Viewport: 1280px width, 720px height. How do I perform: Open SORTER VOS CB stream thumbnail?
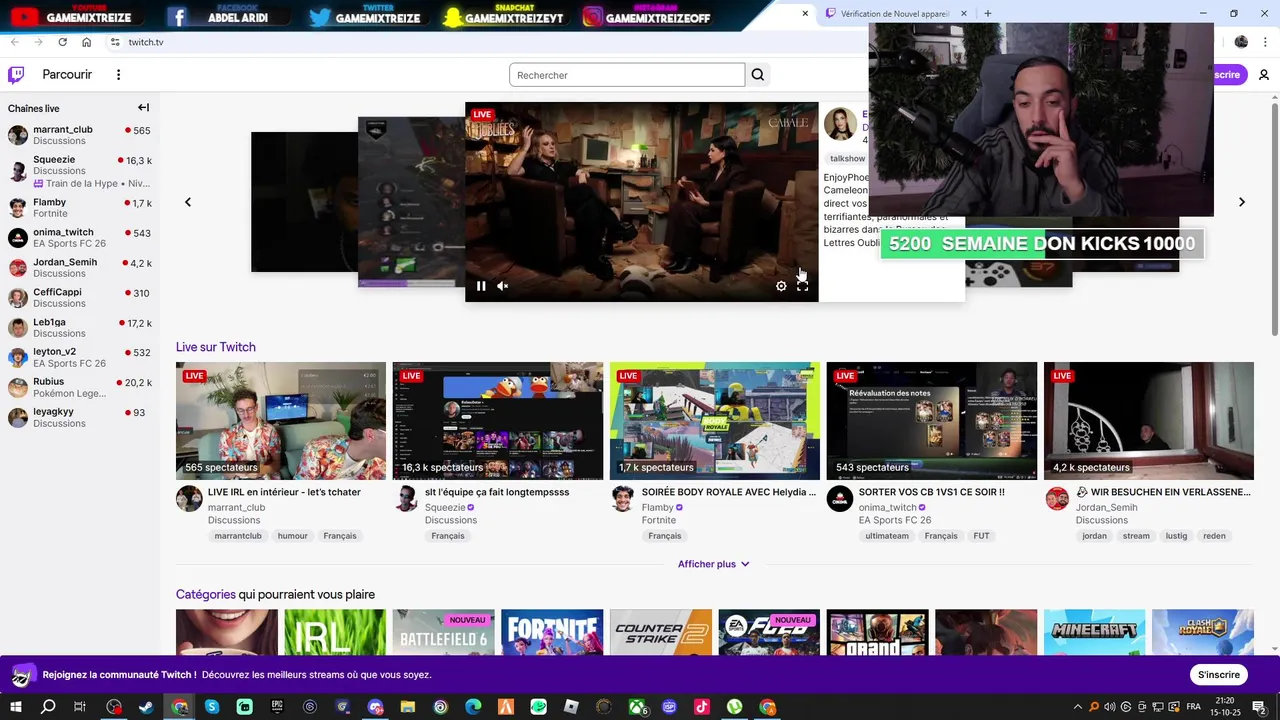(932, 421)
